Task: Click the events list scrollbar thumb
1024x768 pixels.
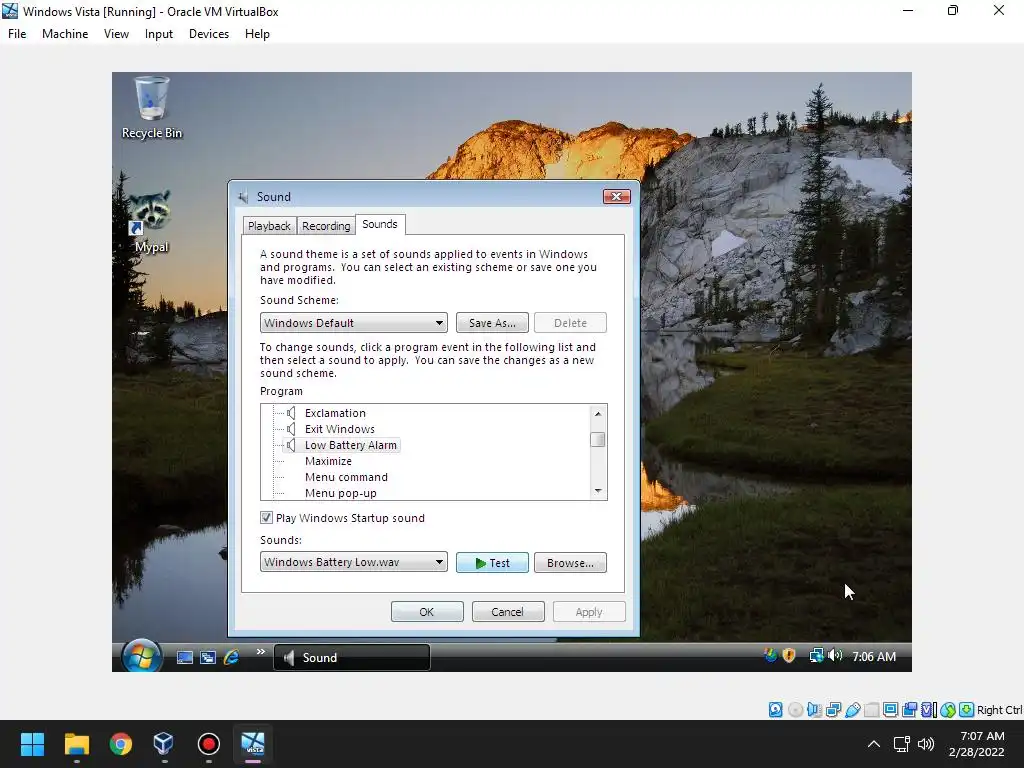Action: click(598, 440)
